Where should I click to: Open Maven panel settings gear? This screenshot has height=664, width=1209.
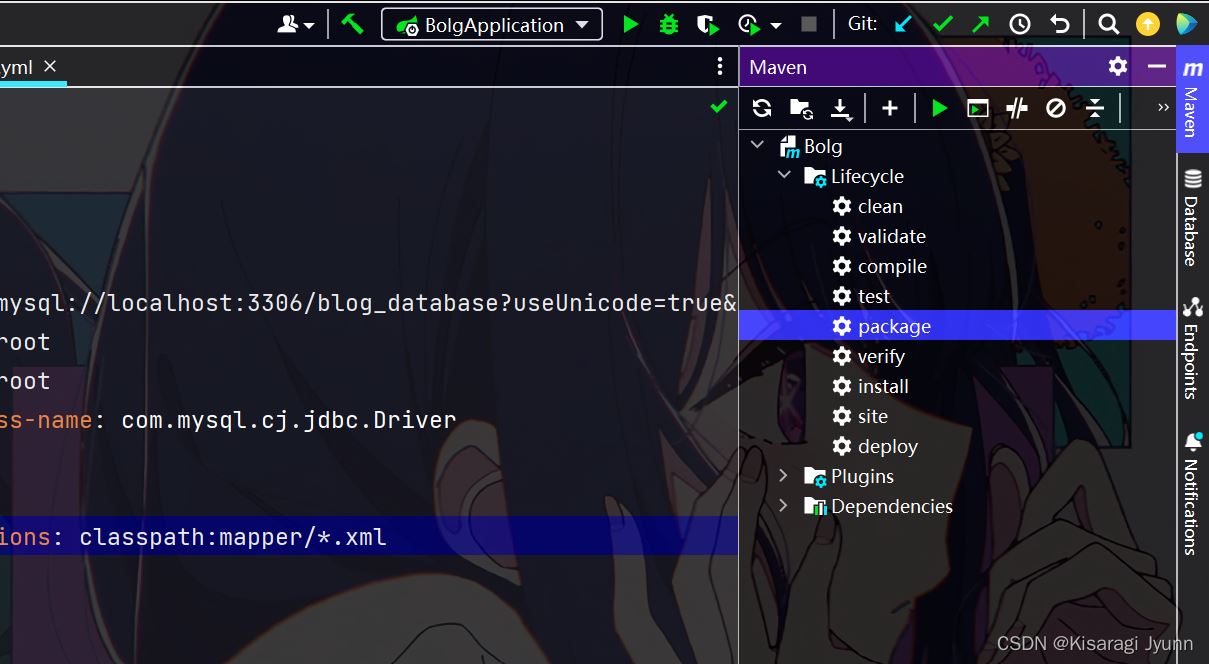(1118, 66)
